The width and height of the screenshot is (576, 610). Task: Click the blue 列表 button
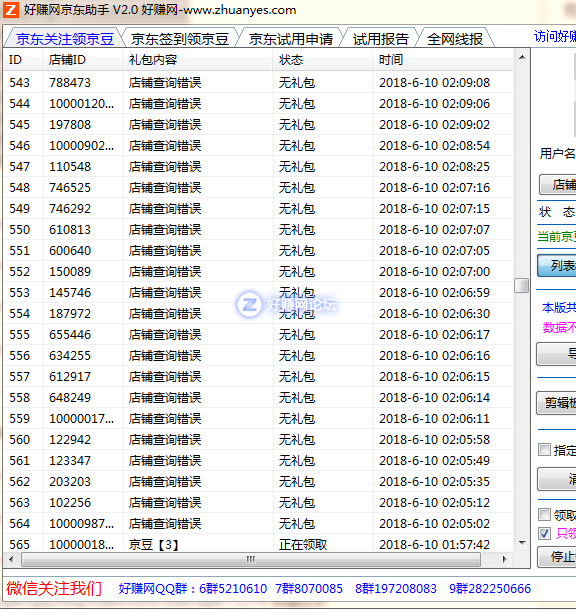tap(557, 266)
